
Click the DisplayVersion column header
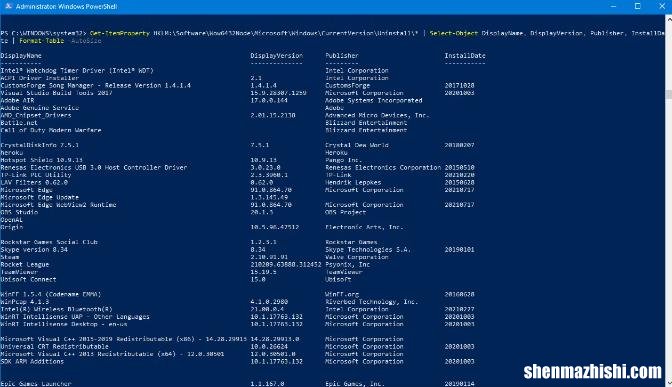(276, 56)
